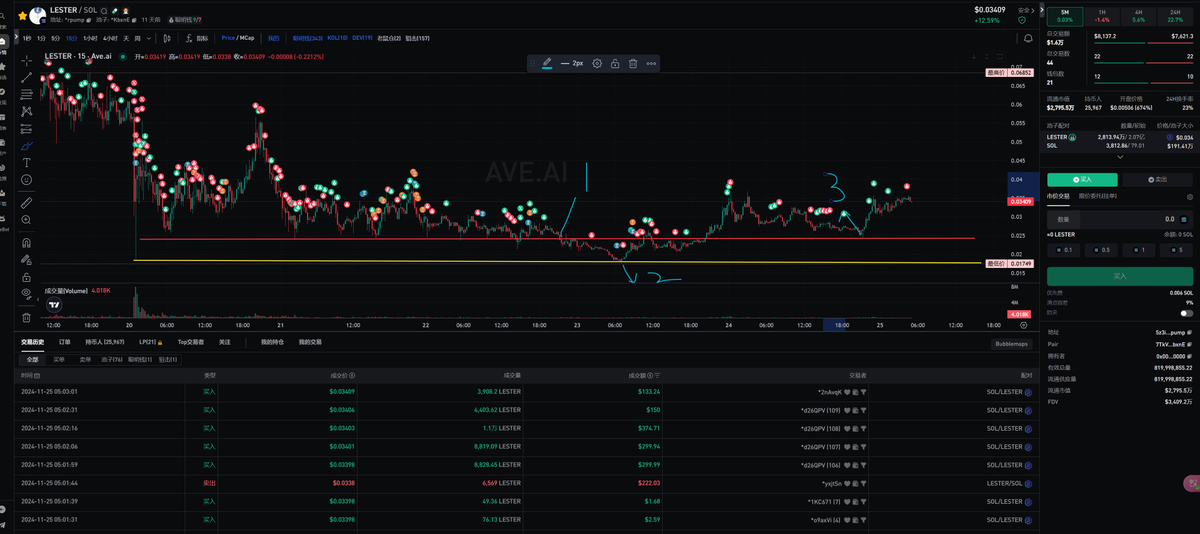Screen dimensions: 1200x534
Task: Click the favorite star next to LESTER/SOL
Action: coord(22,15)
